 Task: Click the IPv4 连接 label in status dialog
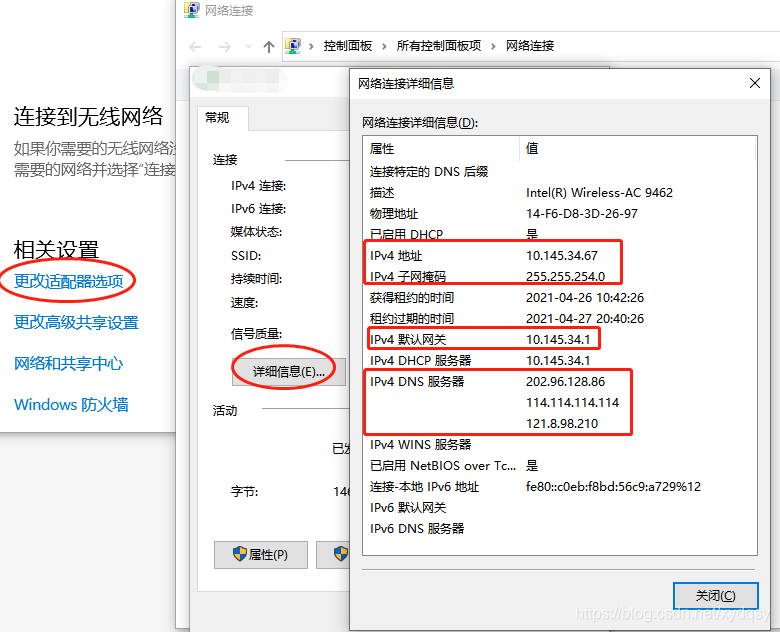tap(258, 186)
